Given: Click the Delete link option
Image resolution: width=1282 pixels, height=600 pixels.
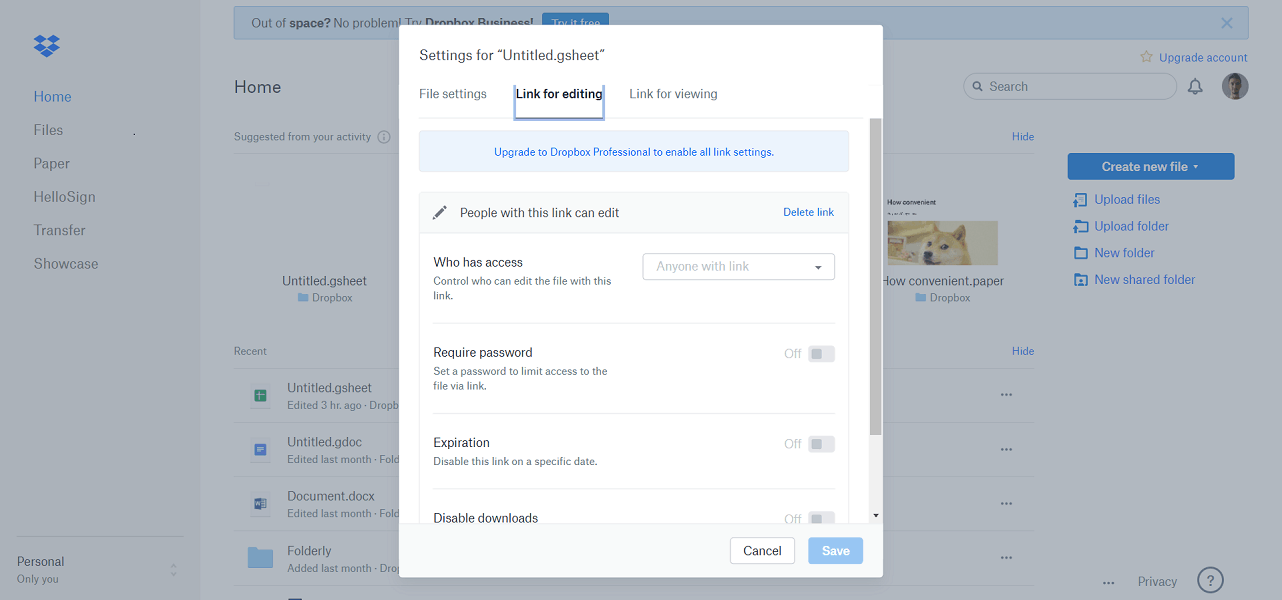Looking at the screenshot, I should click(x=808, y=212).
